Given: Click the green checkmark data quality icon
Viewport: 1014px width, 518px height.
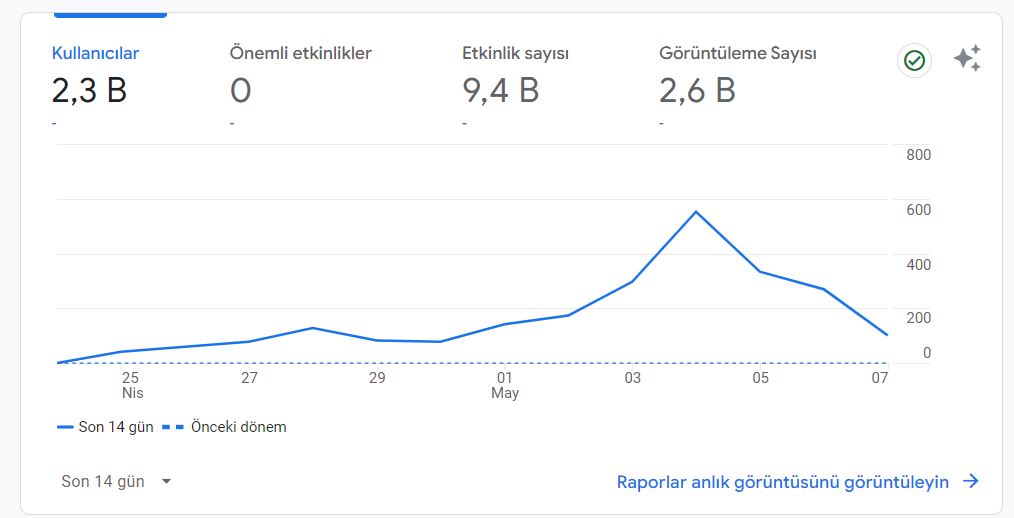Looking at the screenshot, I should (914, 61).
